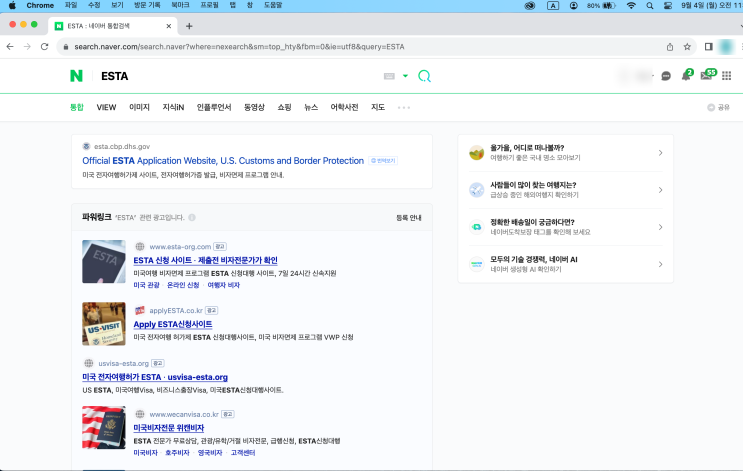Expand the 정확한 배송일이 궁금하다면? chevron
This screenshot has width=743, height=471.
660,227
